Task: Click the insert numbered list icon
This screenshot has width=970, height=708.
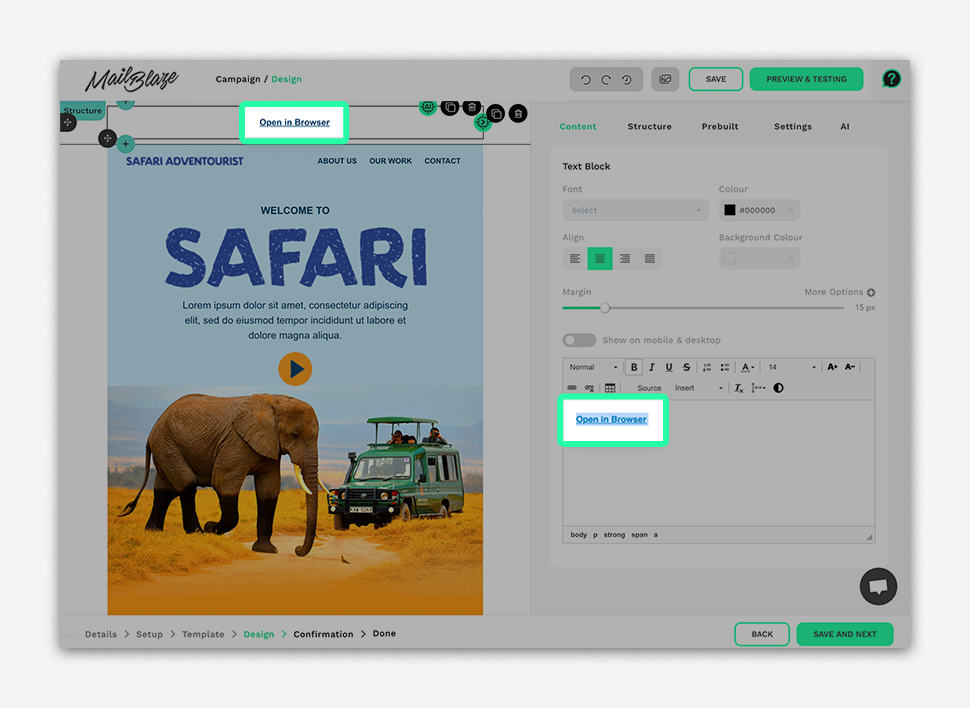Action: point(707,367)
